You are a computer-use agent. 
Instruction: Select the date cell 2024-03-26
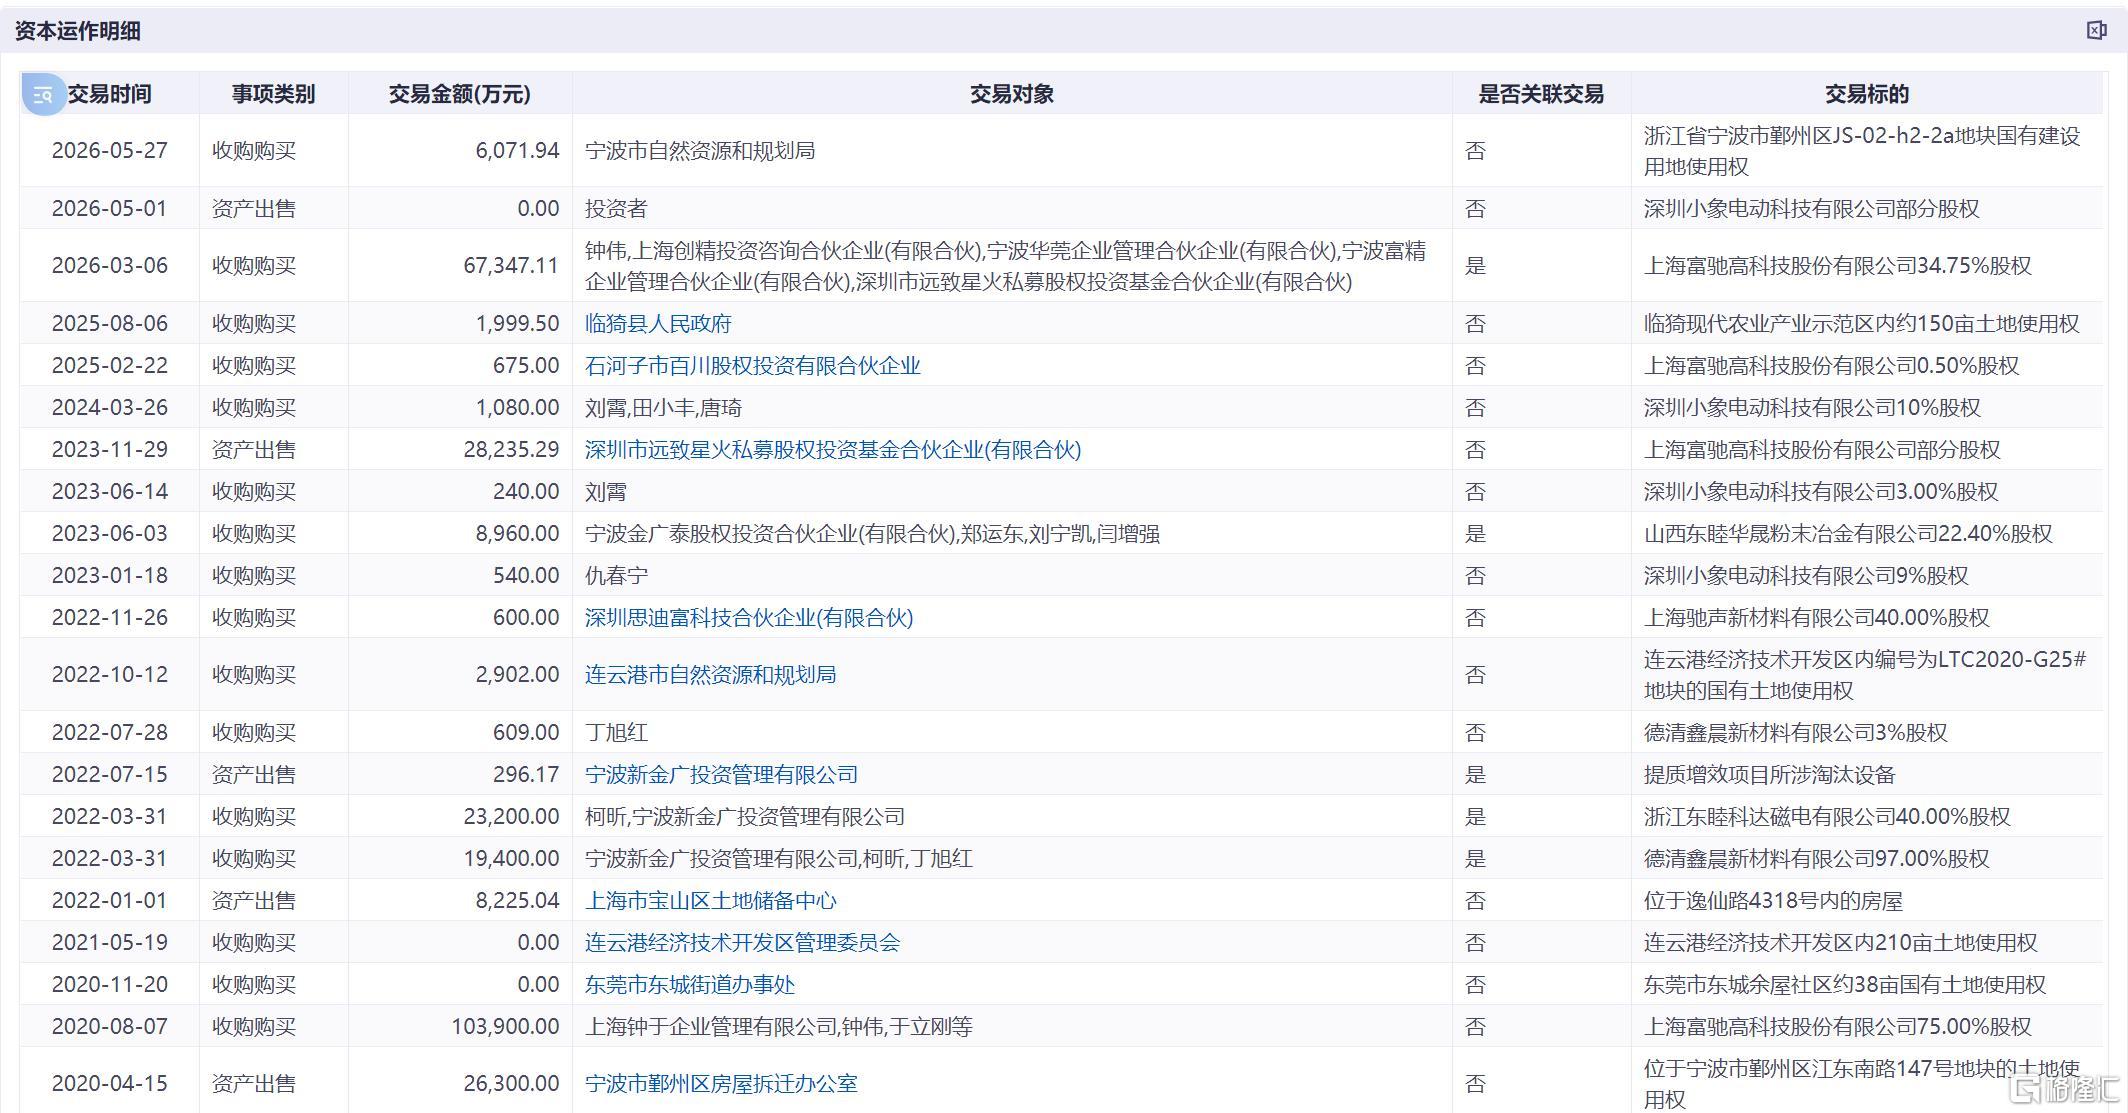point(109,408)
